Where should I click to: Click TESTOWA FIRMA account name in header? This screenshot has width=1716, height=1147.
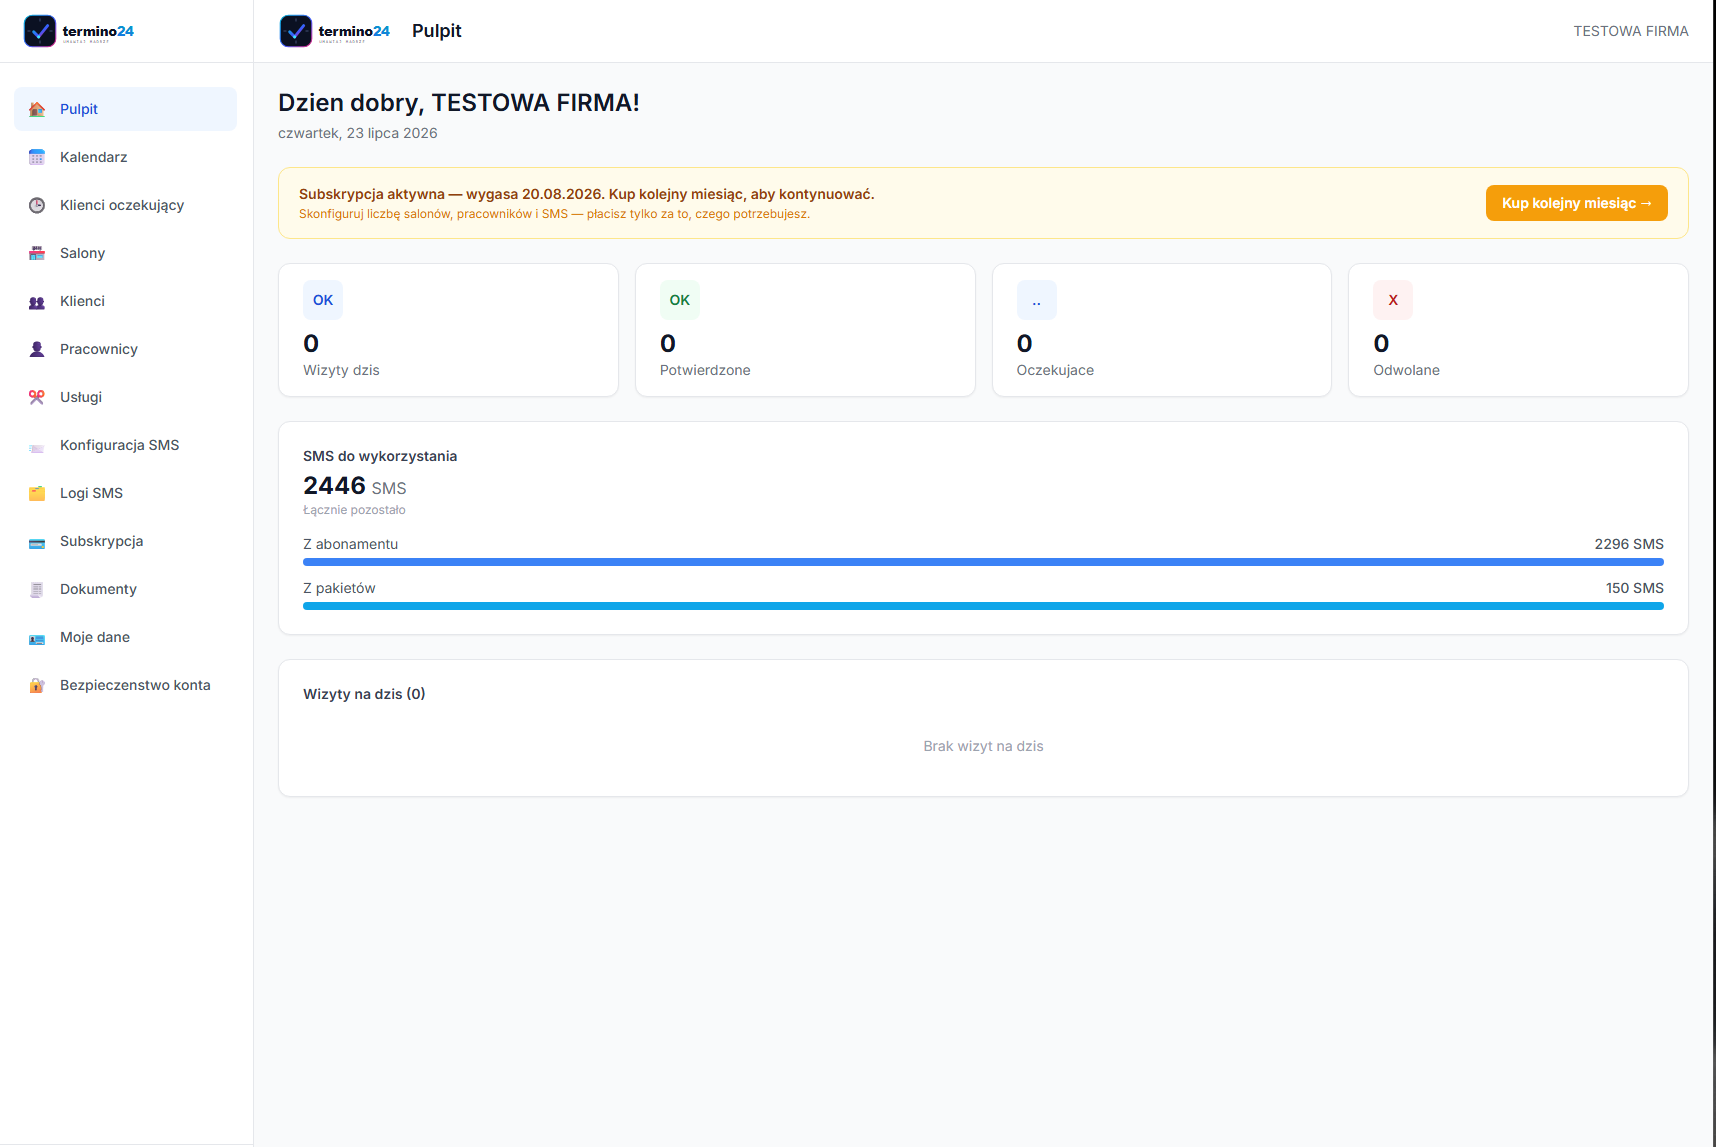(x=1630, y=31)
